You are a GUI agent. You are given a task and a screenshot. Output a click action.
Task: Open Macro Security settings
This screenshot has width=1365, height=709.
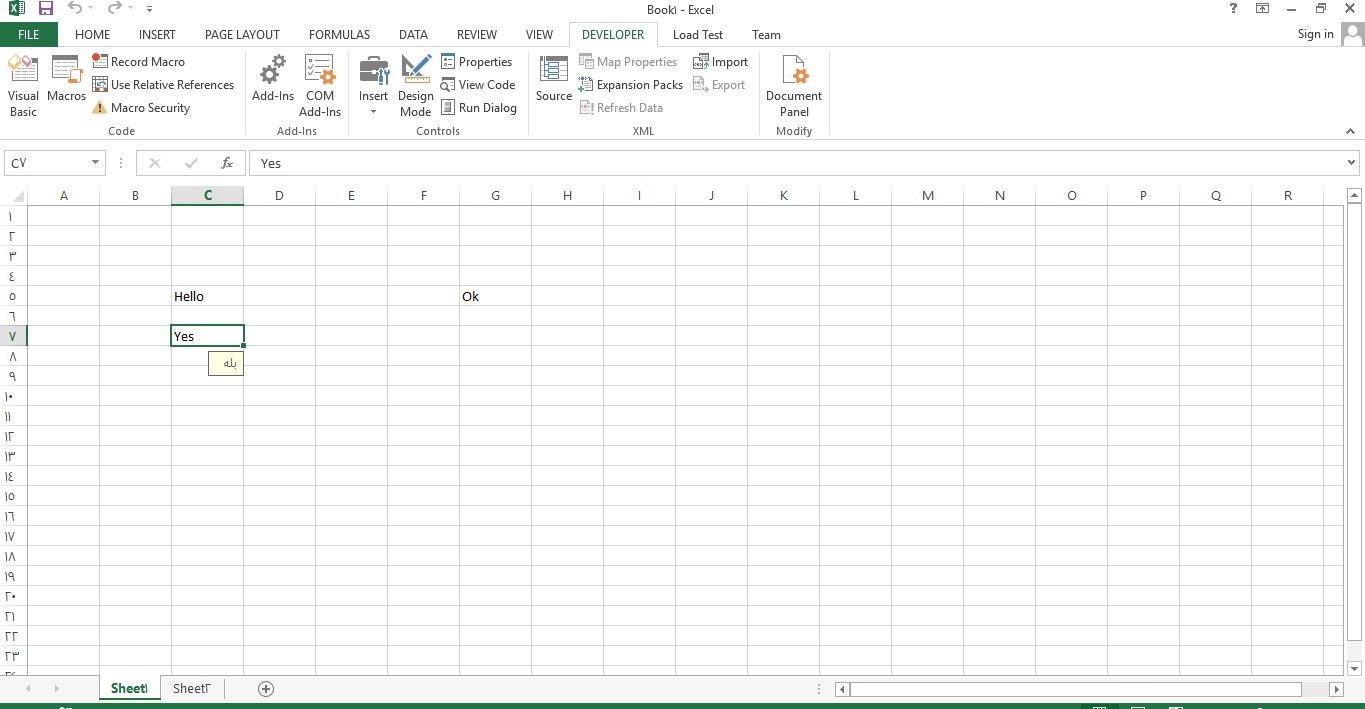(141, 108)
